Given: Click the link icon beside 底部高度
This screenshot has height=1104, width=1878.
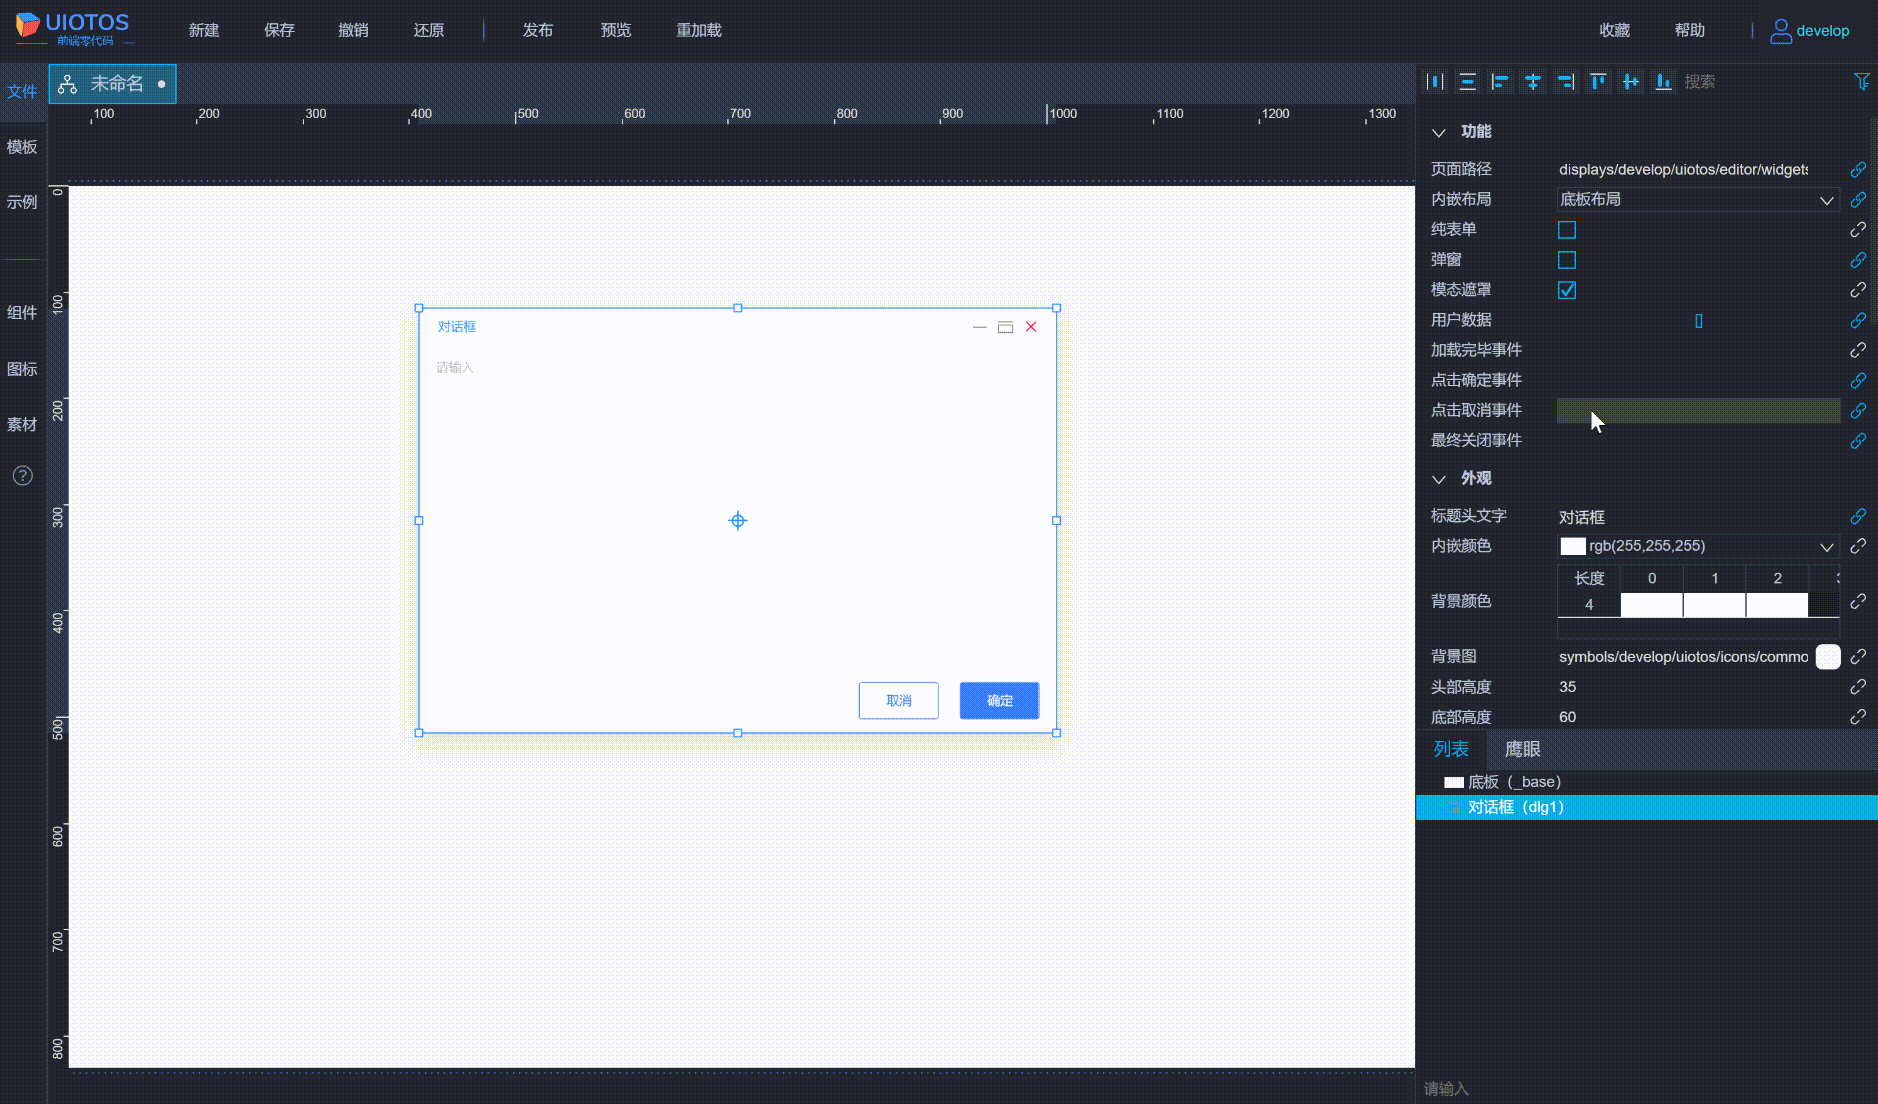Looking at the screenshot, I should 1858,717.
